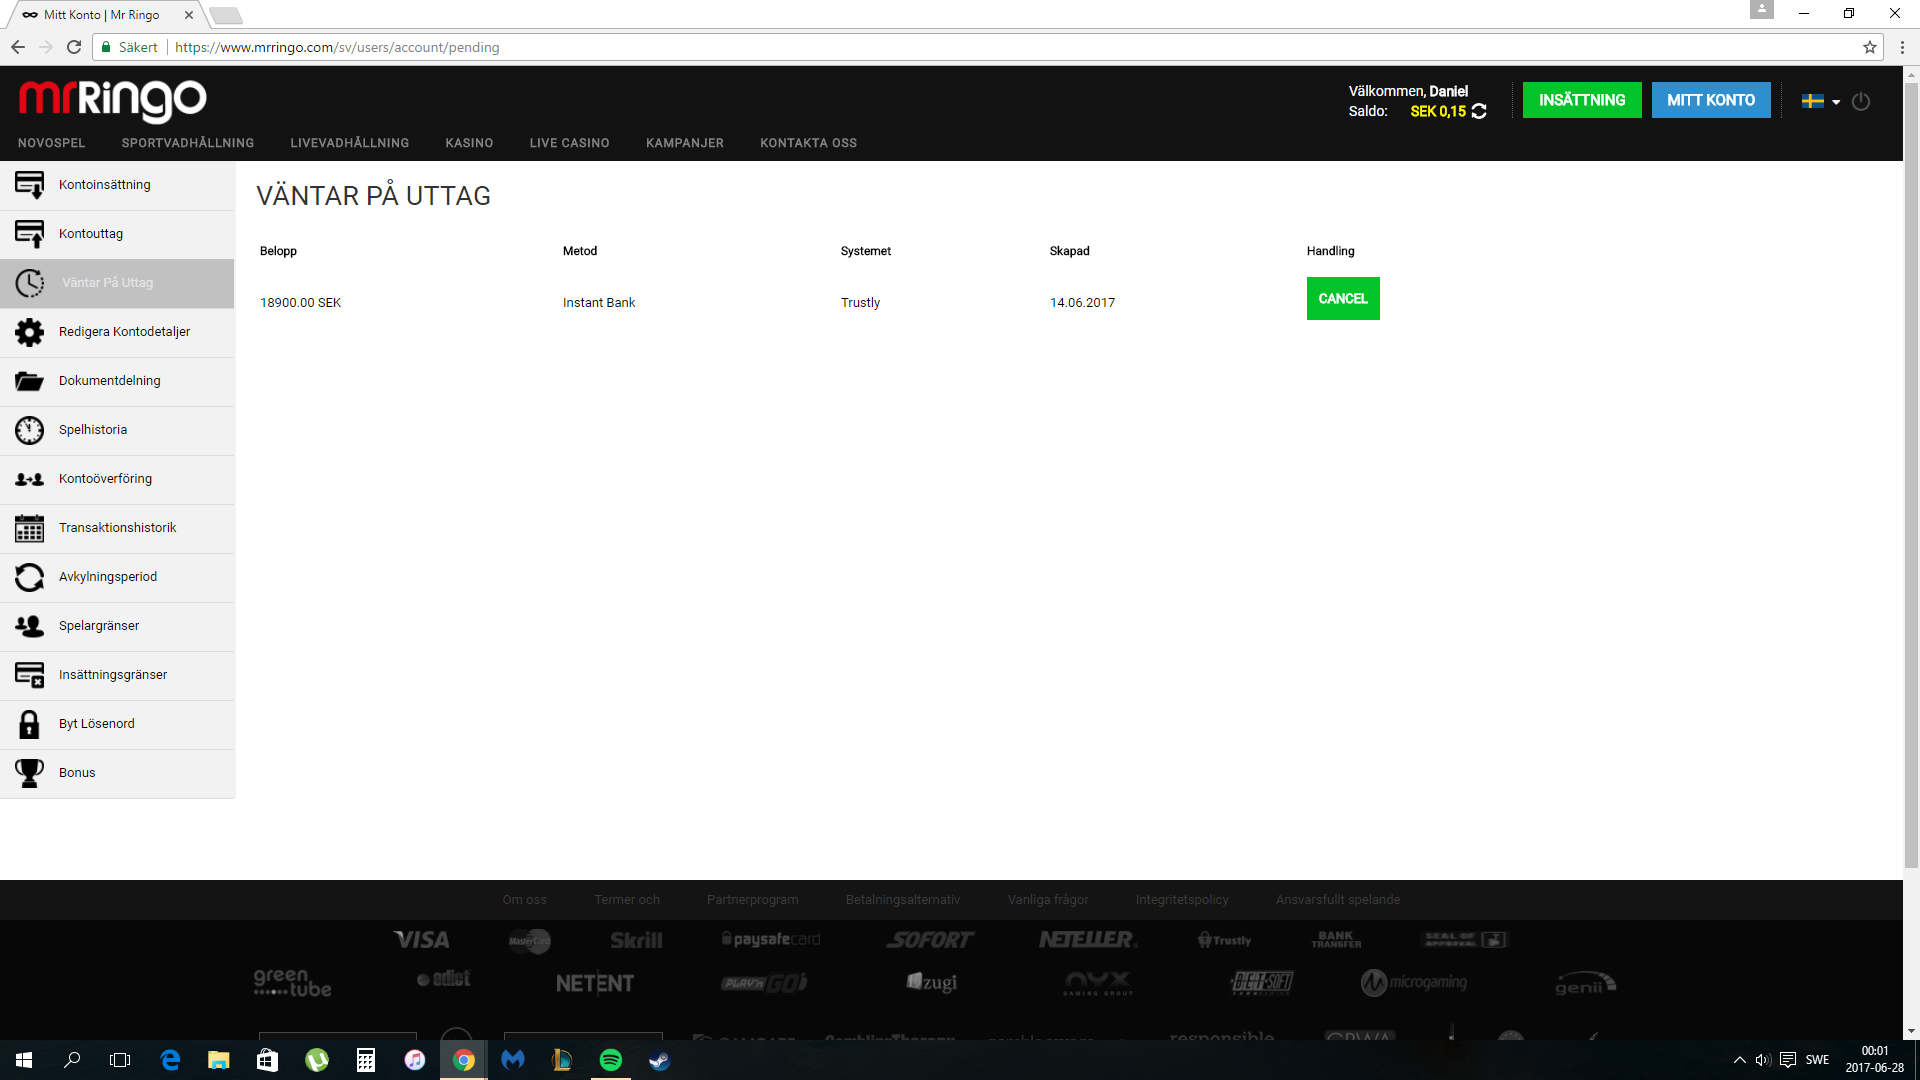This screenshot has width=1920, height=1080.
Task: Show hidden system tray icons
Action: pyautogui.click(x=1739, y=1060)
